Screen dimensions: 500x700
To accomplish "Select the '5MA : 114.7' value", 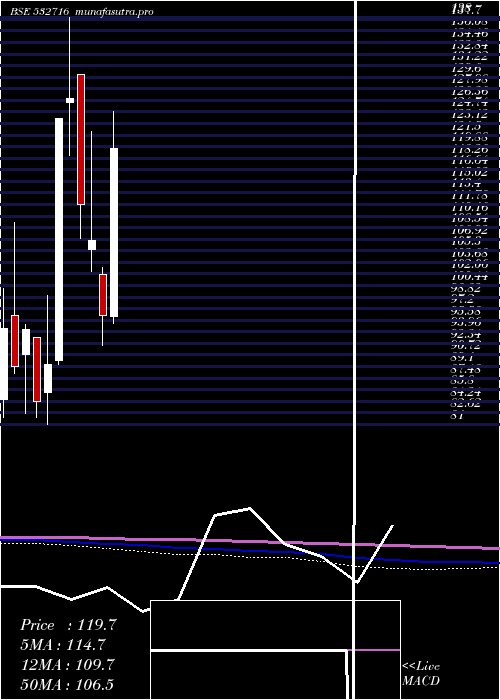I will tap(63, 645).
